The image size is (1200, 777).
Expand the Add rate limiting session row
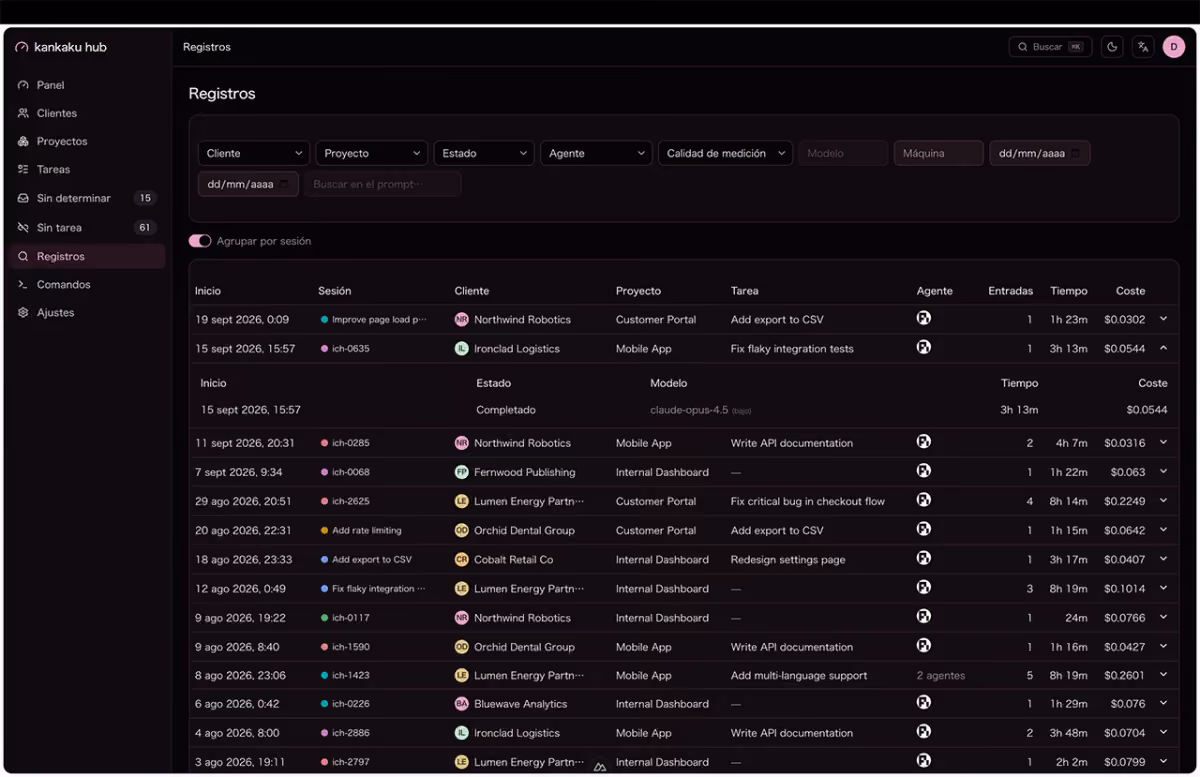tap(1163, 529)
